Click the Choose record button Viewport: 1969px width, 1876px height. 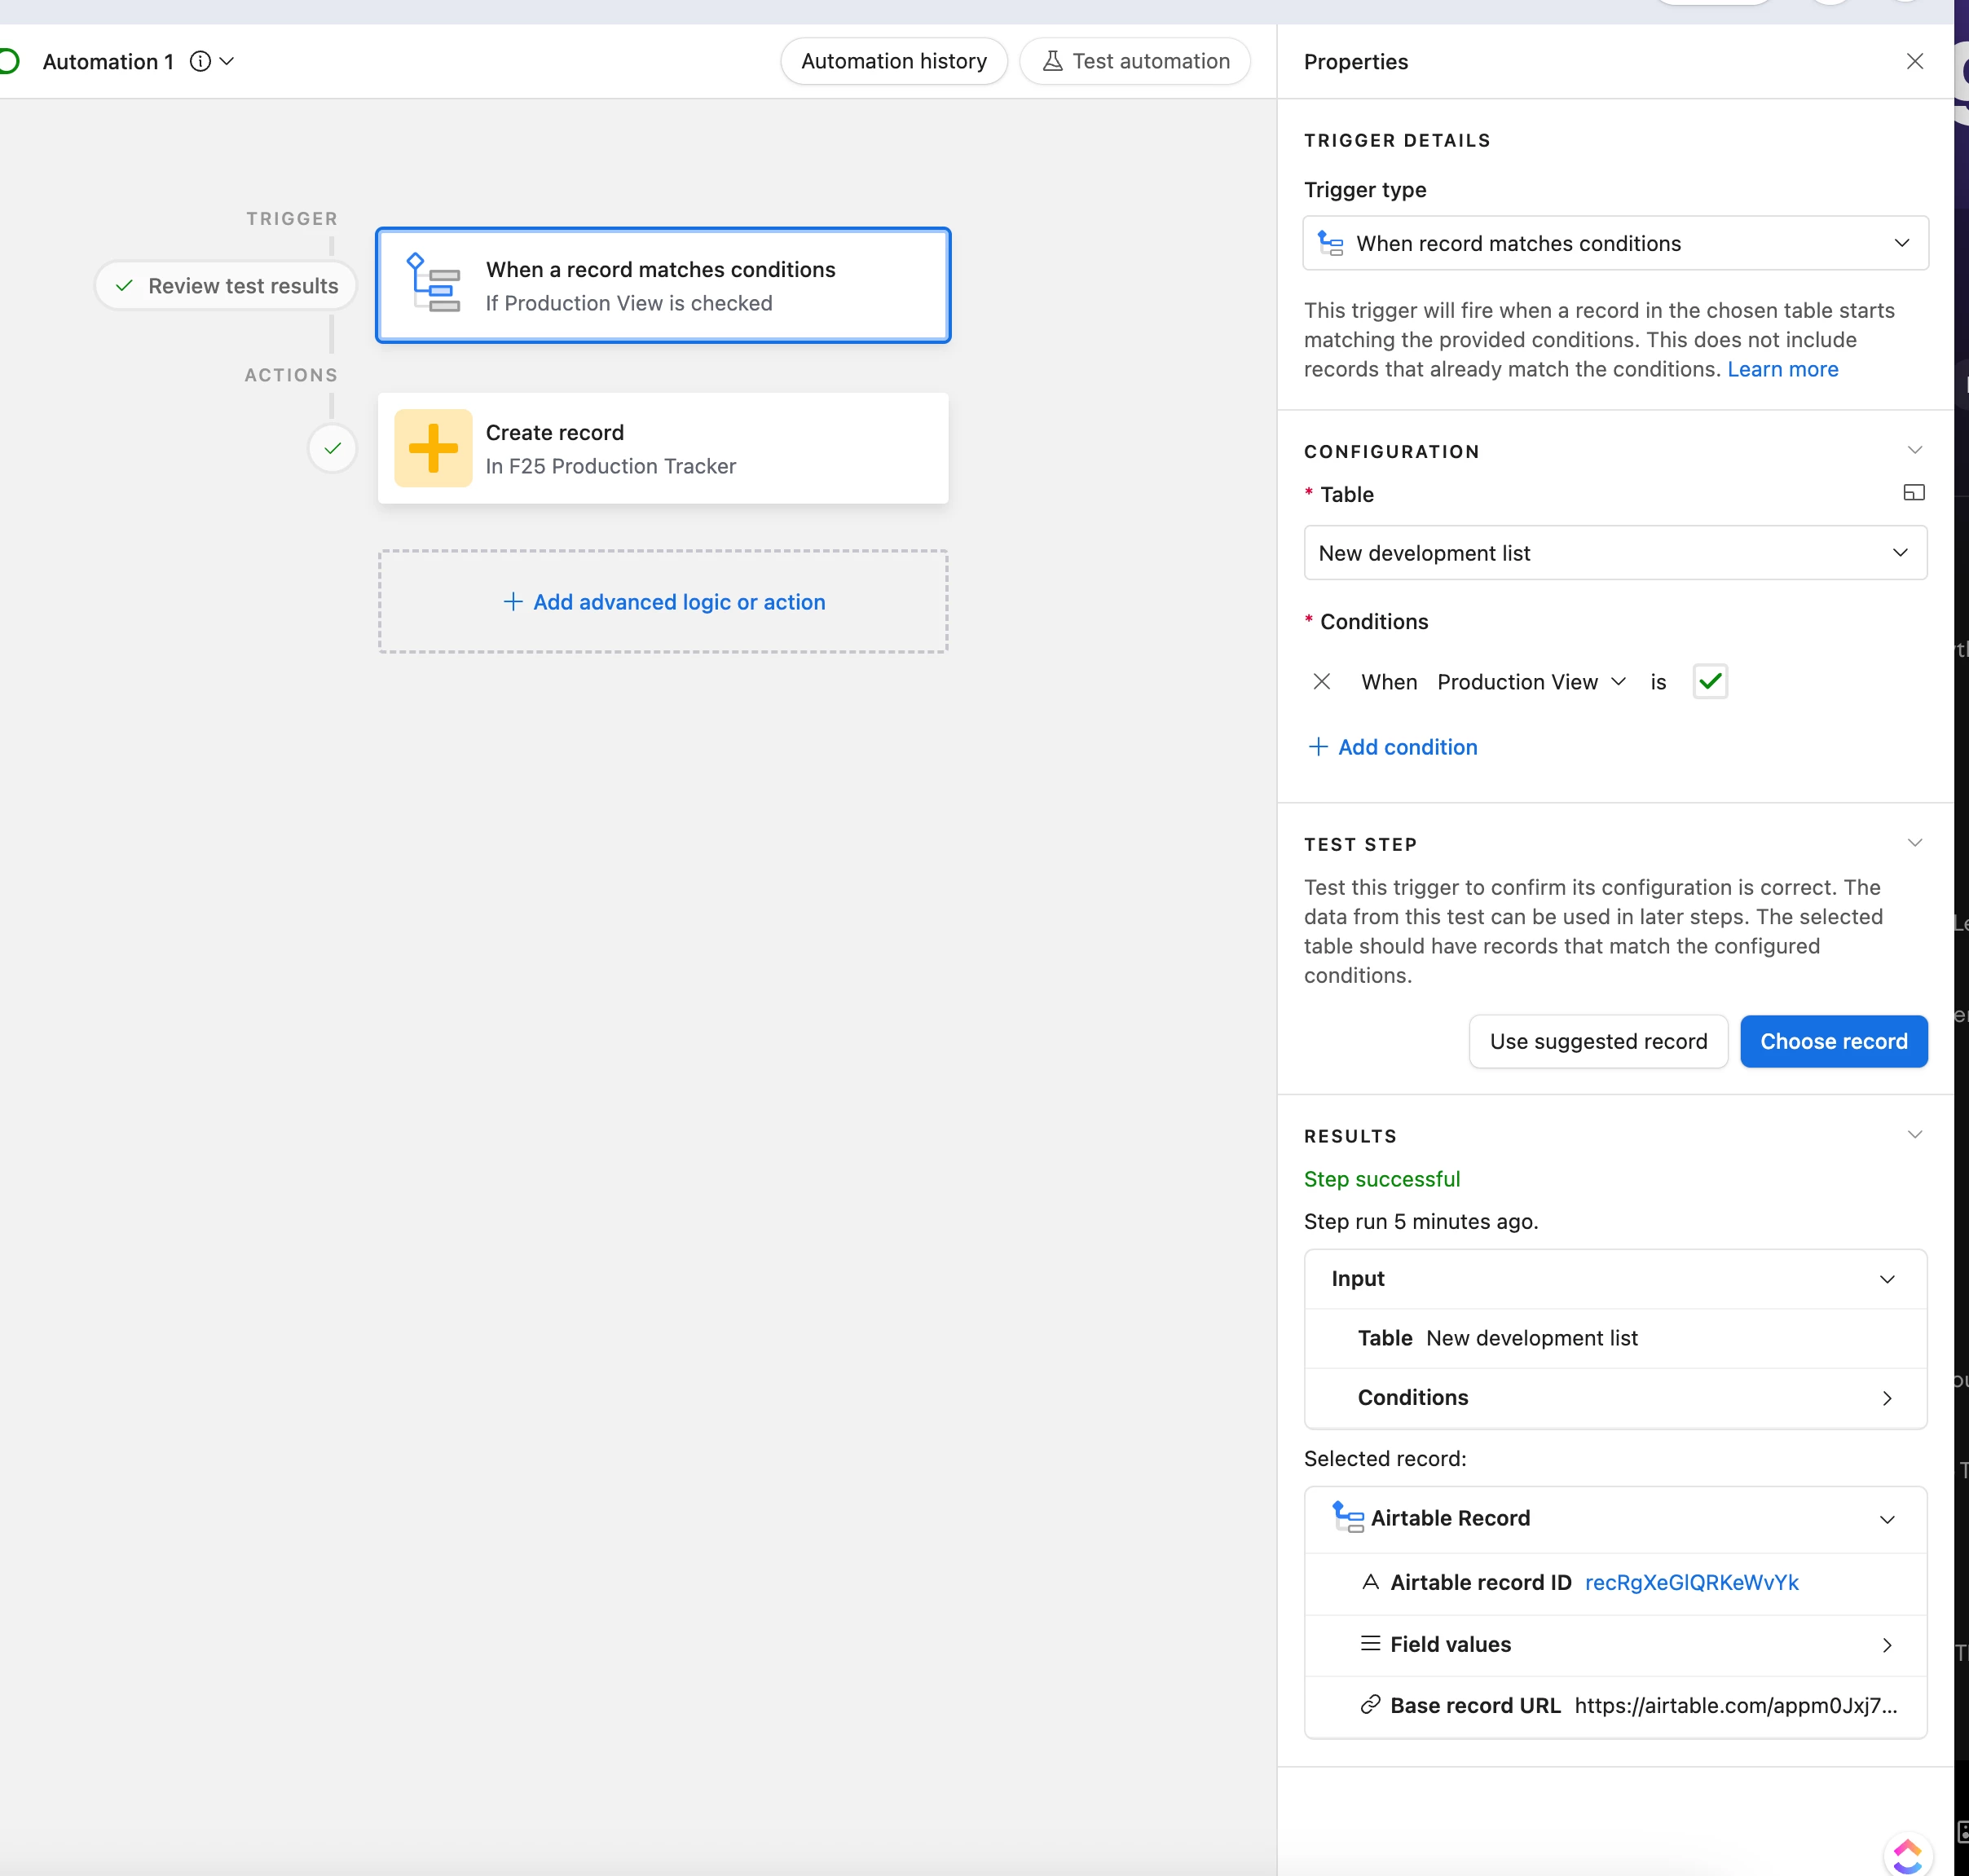coord(1832,1042)
